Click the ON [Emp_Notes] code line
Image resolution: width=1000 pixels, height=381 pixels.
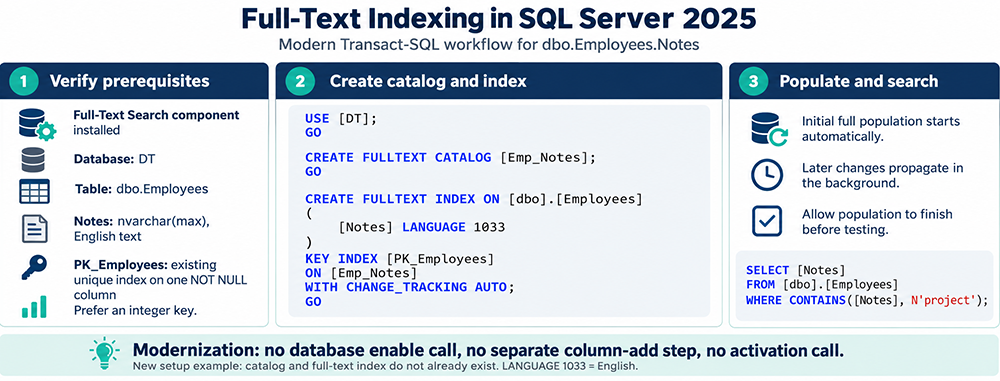coord(361,273)
